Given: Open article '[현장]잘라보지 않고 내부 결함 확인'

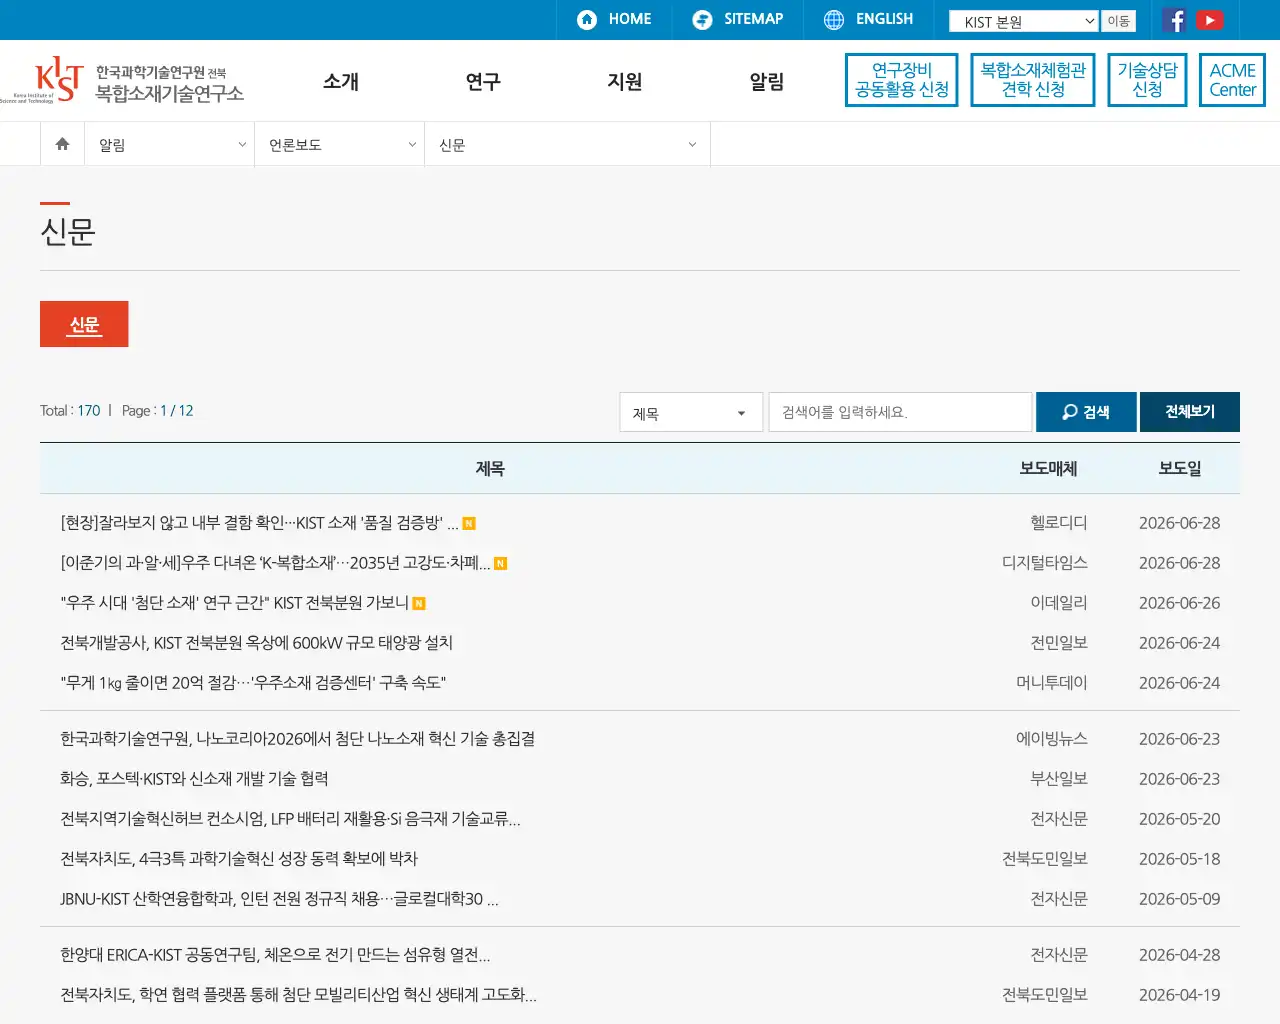Looking at the screenshot, I should coord(259,523).
